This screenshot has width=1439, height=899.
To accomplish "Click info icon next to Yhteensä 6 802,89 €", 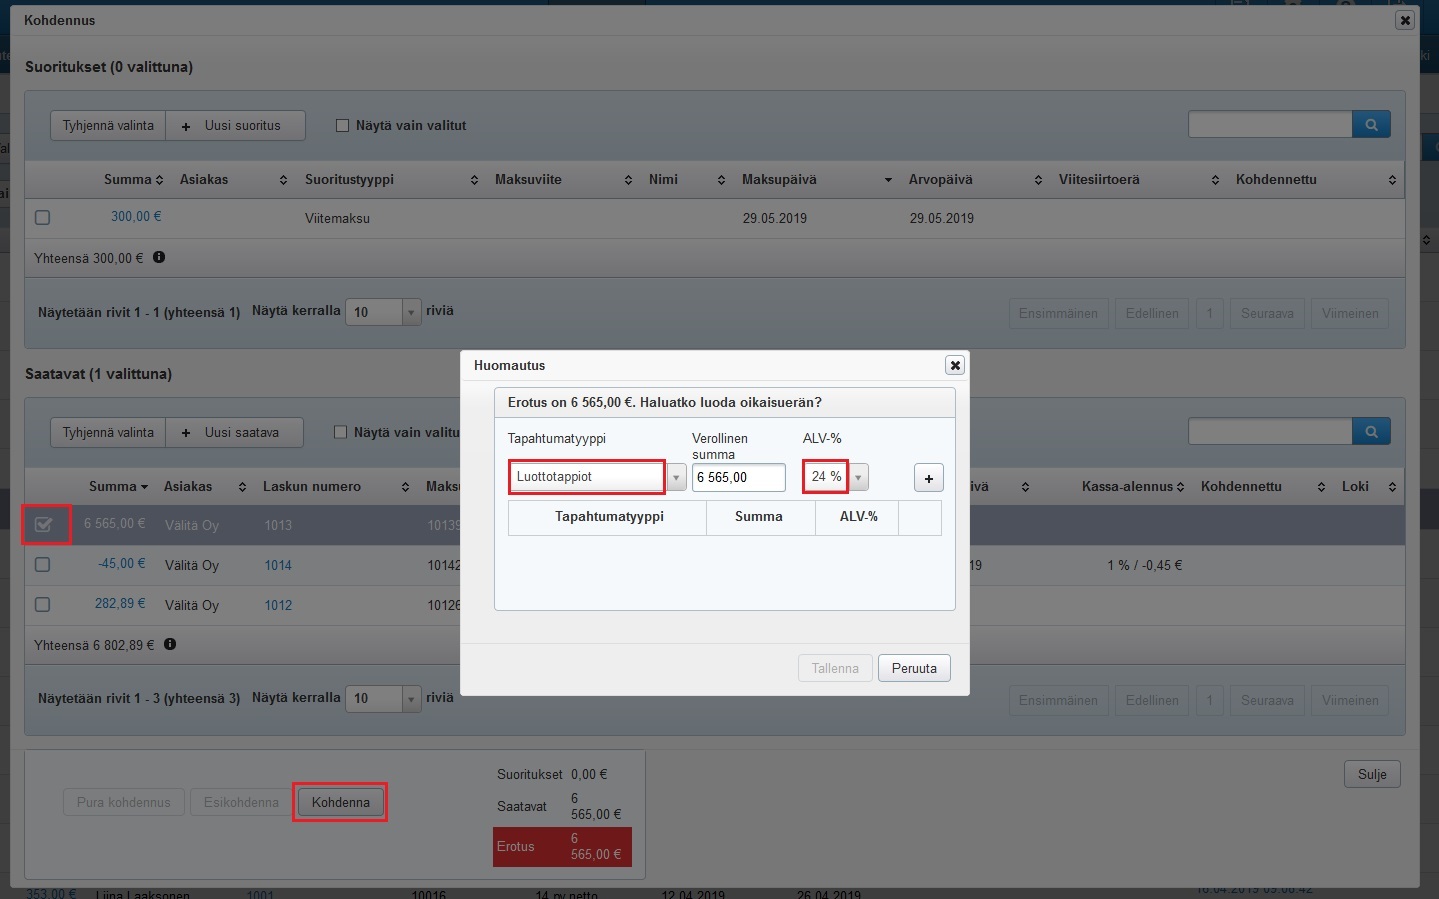I will pos(170,644).
